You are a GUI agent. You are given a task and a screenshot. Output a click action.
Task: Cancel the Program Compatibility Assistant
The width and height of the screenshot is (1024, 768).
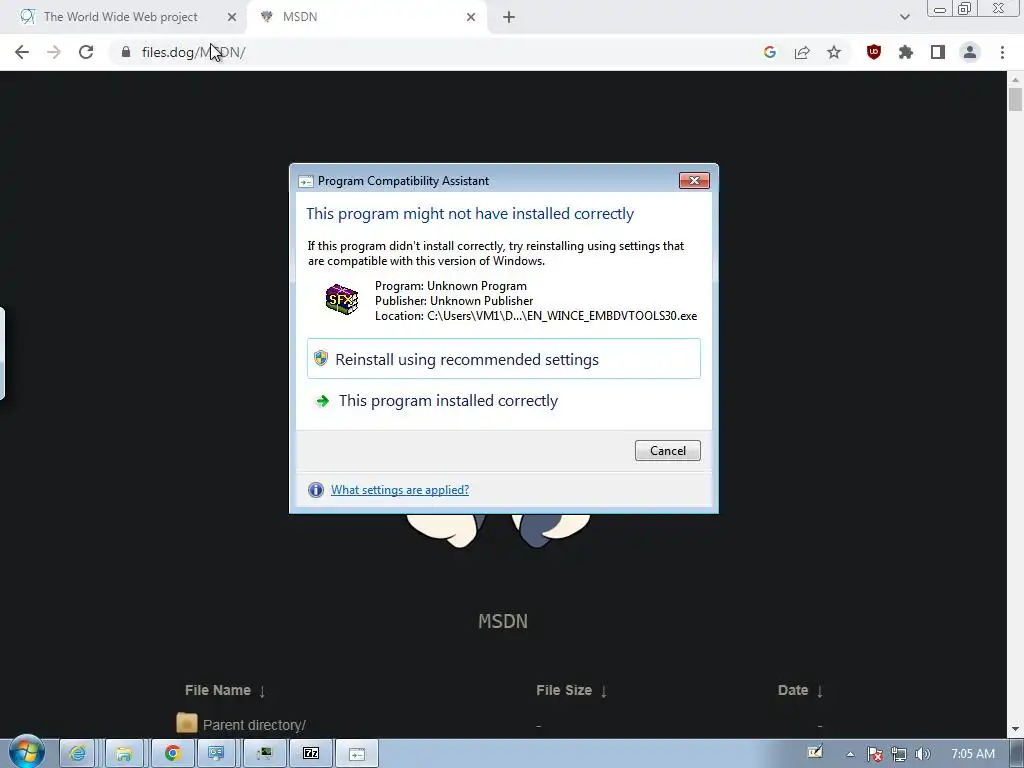pos(667,451)
